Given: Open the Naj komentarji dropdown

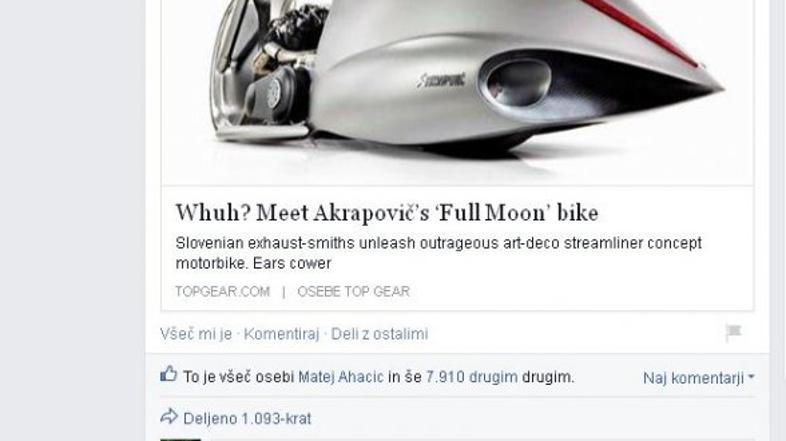Looking at the screenshot, I should pos(698,378).
